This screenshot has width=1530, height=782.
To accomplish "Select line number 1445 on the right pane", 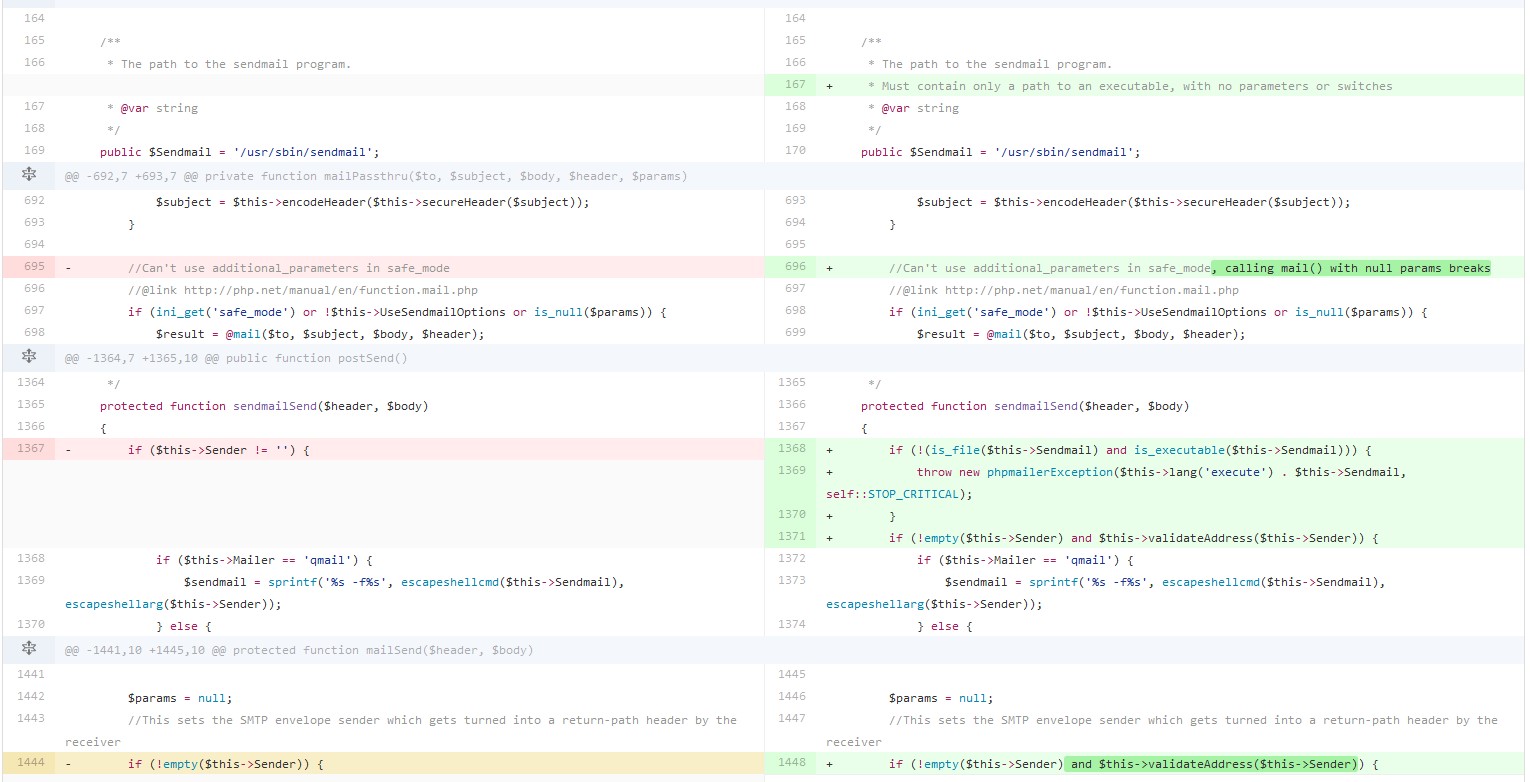I will [790, 674].
